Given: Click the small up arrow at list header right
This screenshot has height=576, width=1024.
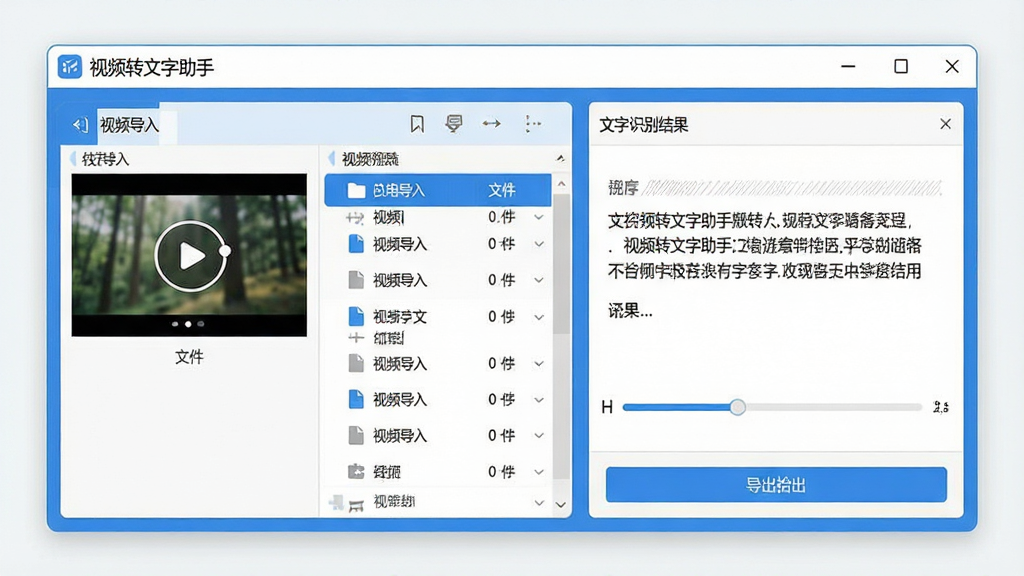Looking at the screenshot, I should point(560,159).
